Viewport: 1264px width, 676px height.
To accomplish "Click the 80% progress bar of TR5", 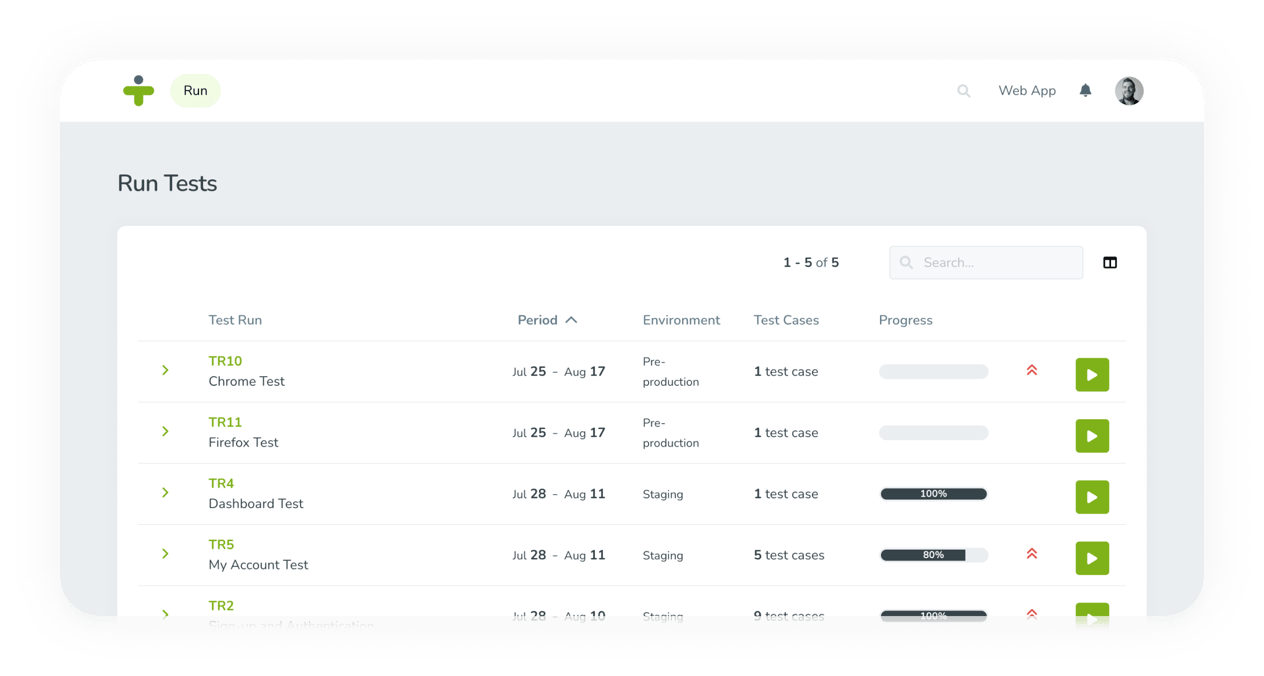I will [933, 553].
